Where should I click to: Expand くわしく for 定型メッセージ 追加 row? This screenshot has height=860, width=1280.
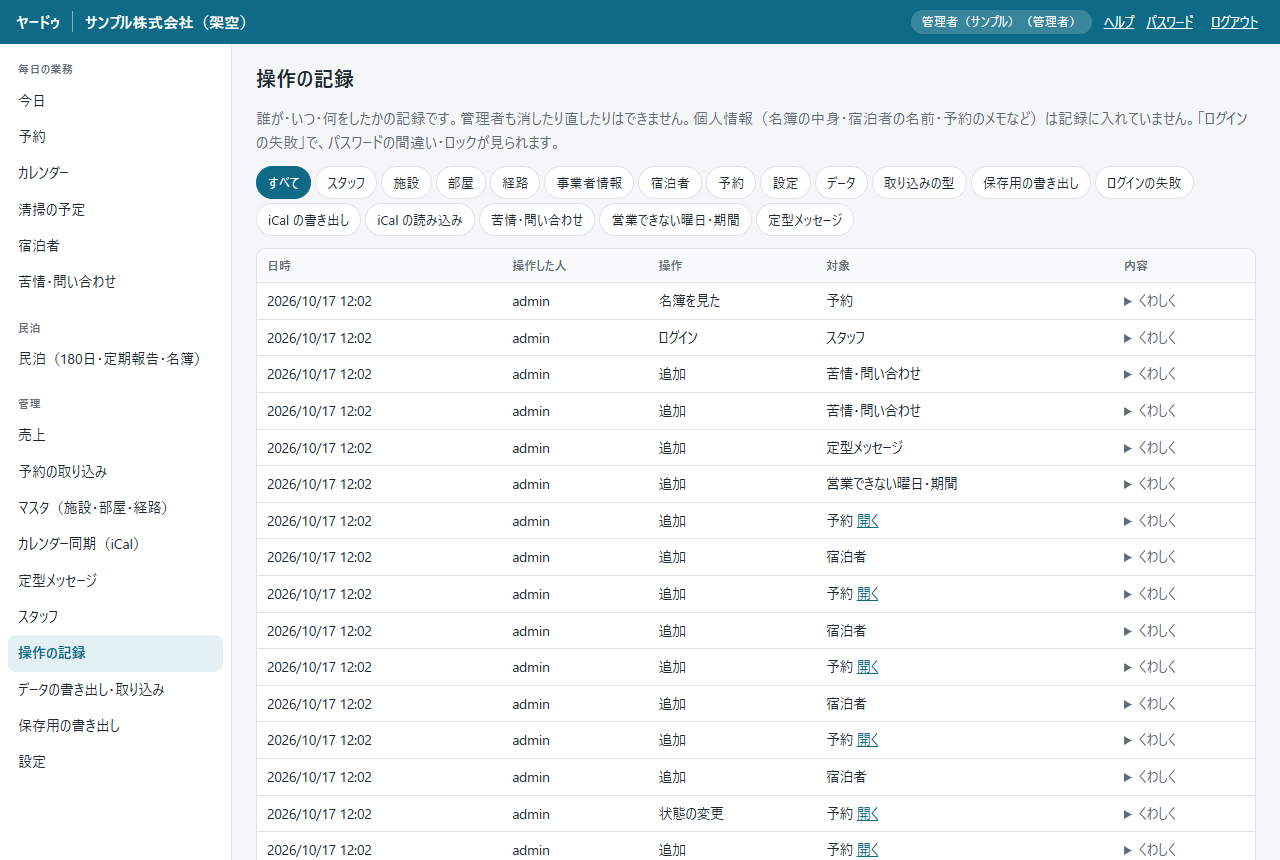pos(1150,448)
